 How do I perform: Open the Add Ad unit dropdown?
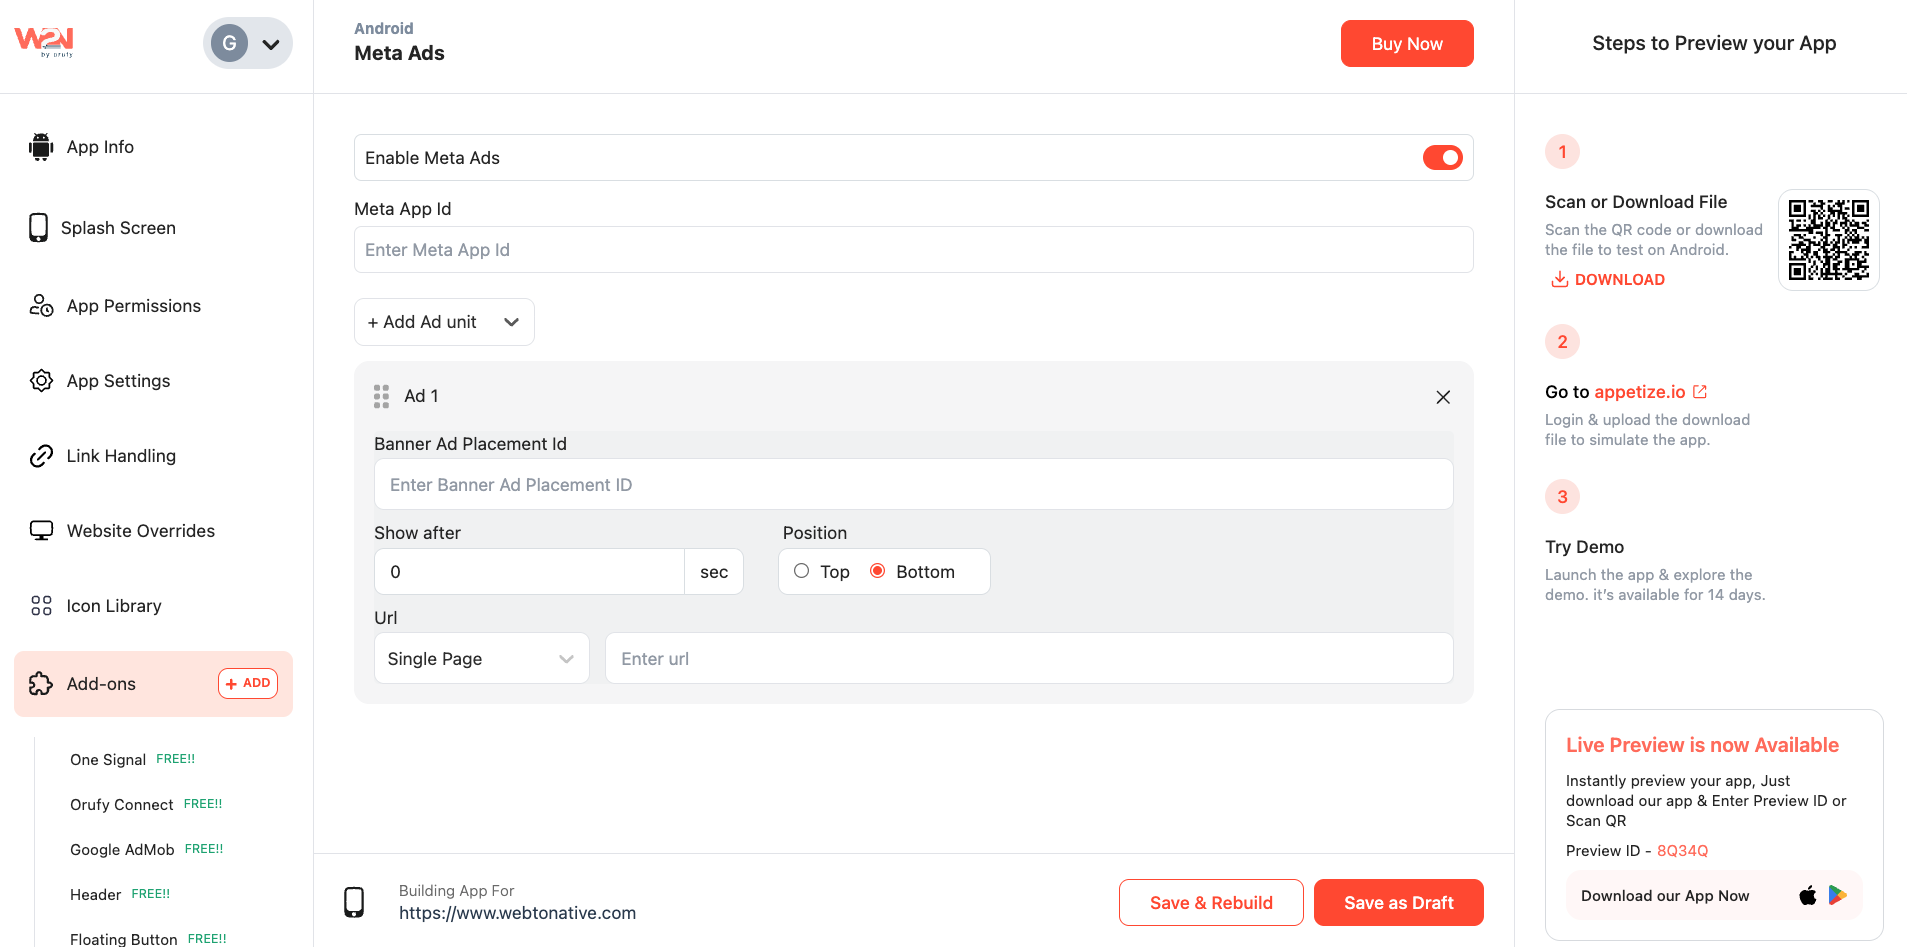[x=444, y=322]
